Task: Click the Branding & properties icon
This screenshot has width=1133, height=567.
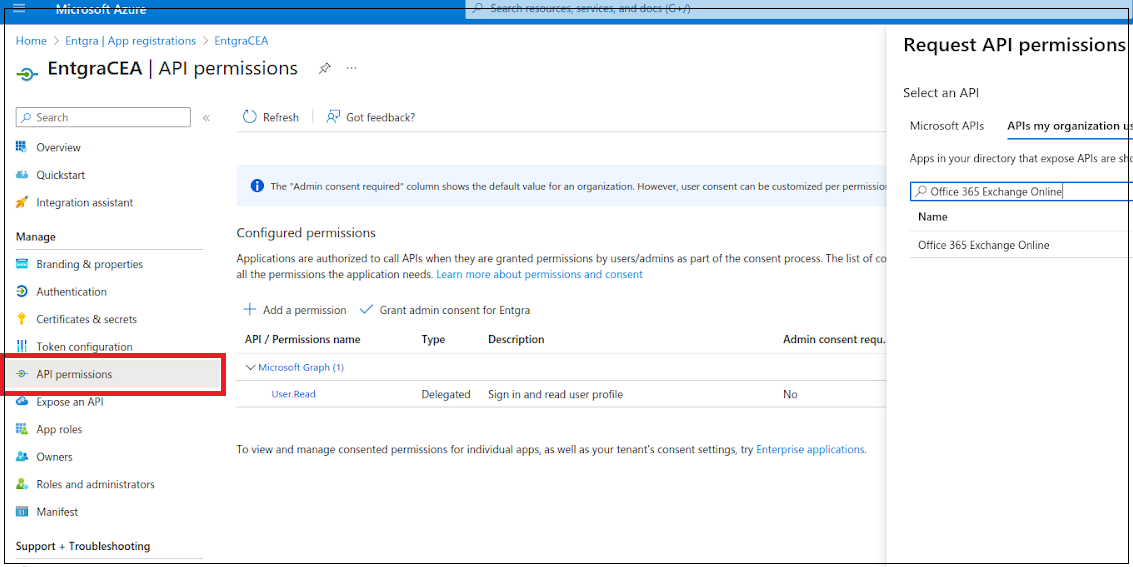Action: pyautogui.click(x=22, y=264)
